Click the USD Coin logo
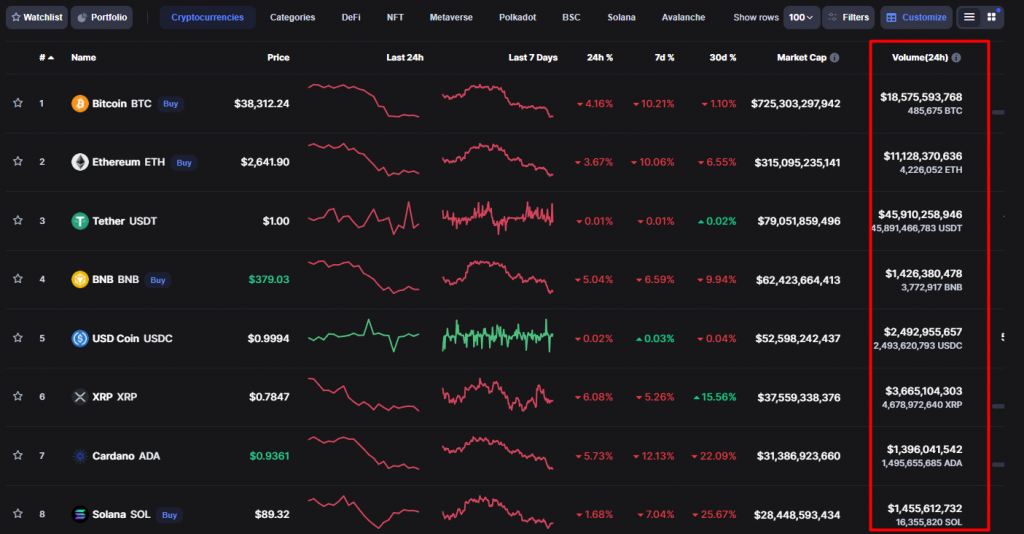 click(x=80, y=338)
